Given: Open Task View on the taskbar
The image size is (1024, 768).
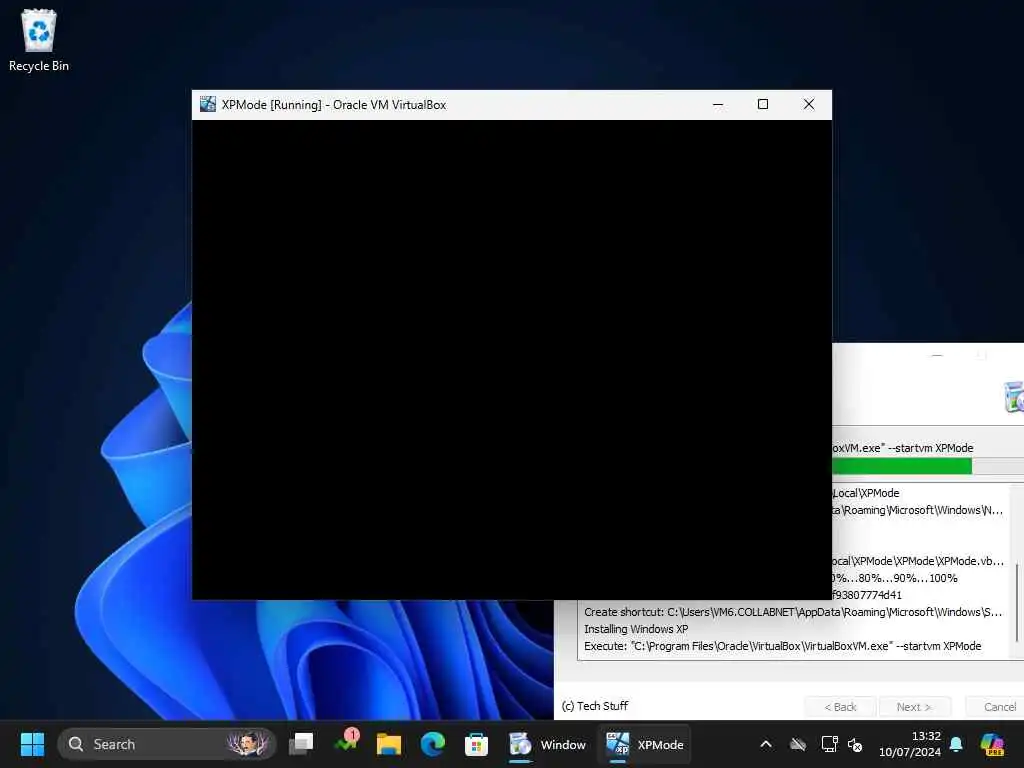Looking at the screenshot, I should pyautogui.click(x=301, y=744).
